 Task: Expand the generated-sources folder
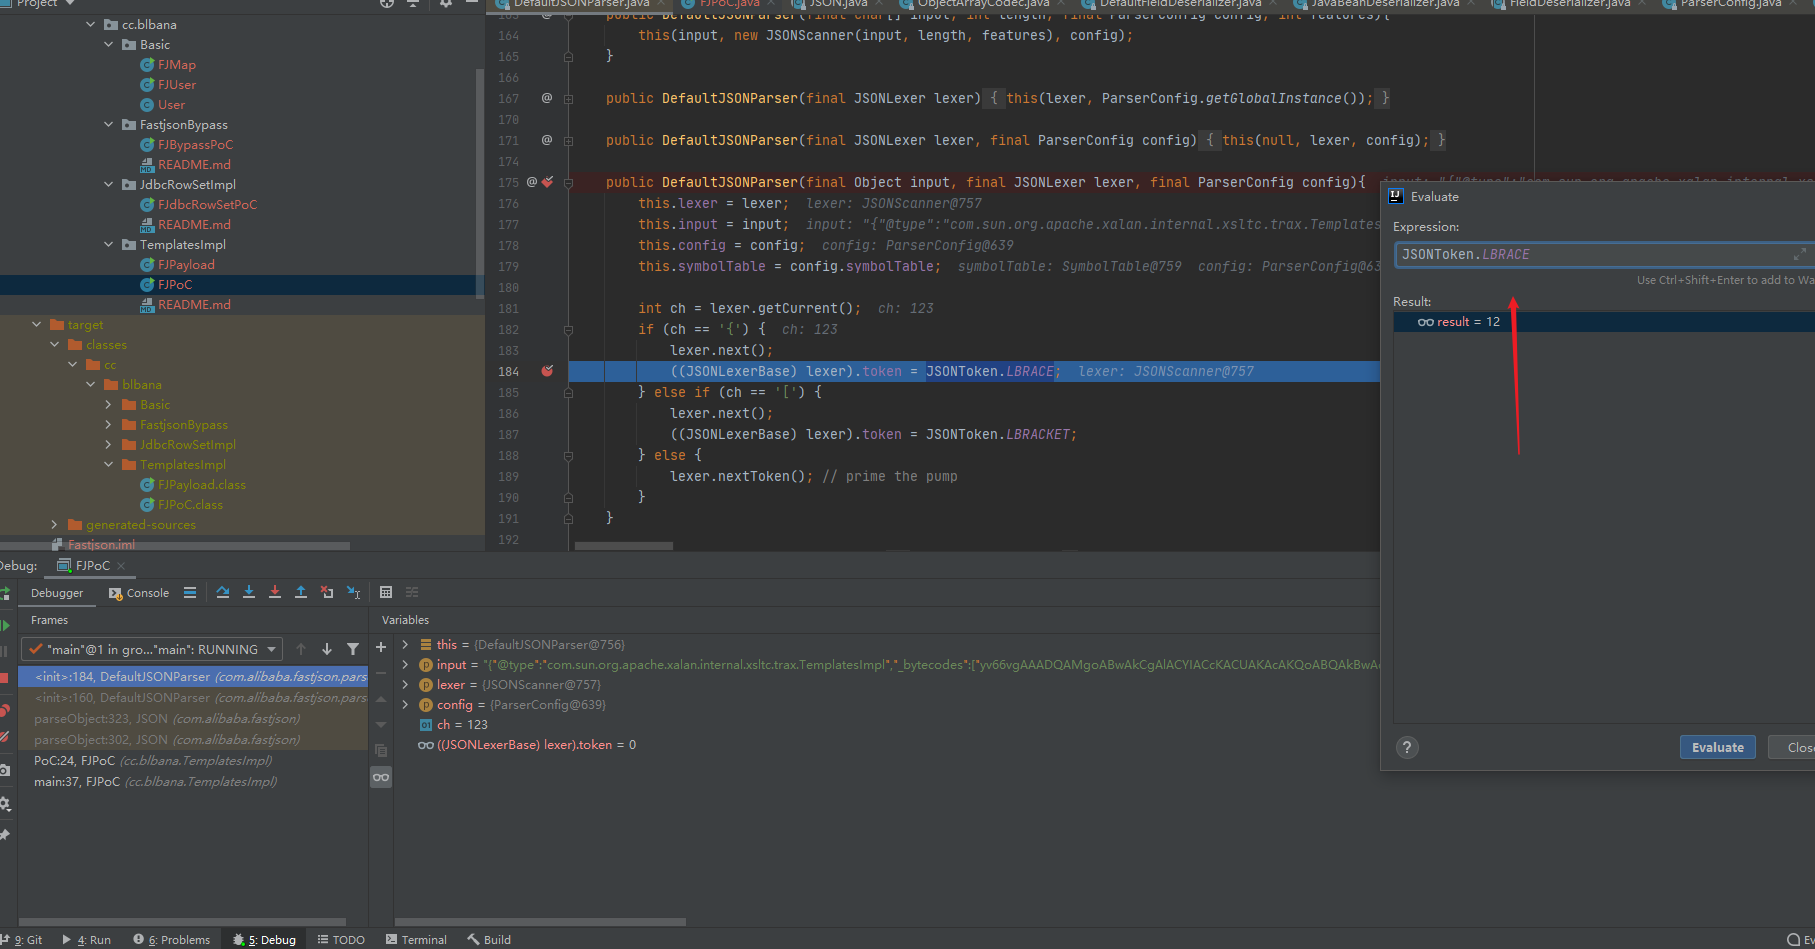pos(55,524)
